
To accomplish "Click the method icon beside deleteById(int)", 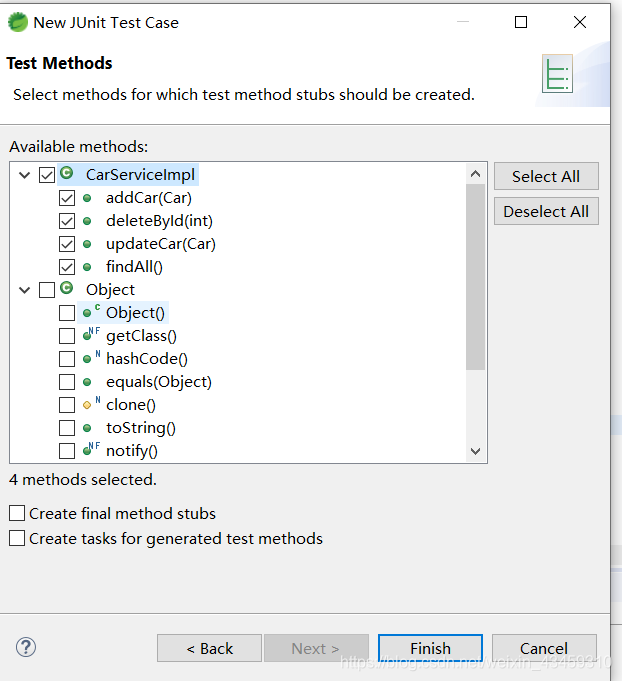I will pos(87,221).
